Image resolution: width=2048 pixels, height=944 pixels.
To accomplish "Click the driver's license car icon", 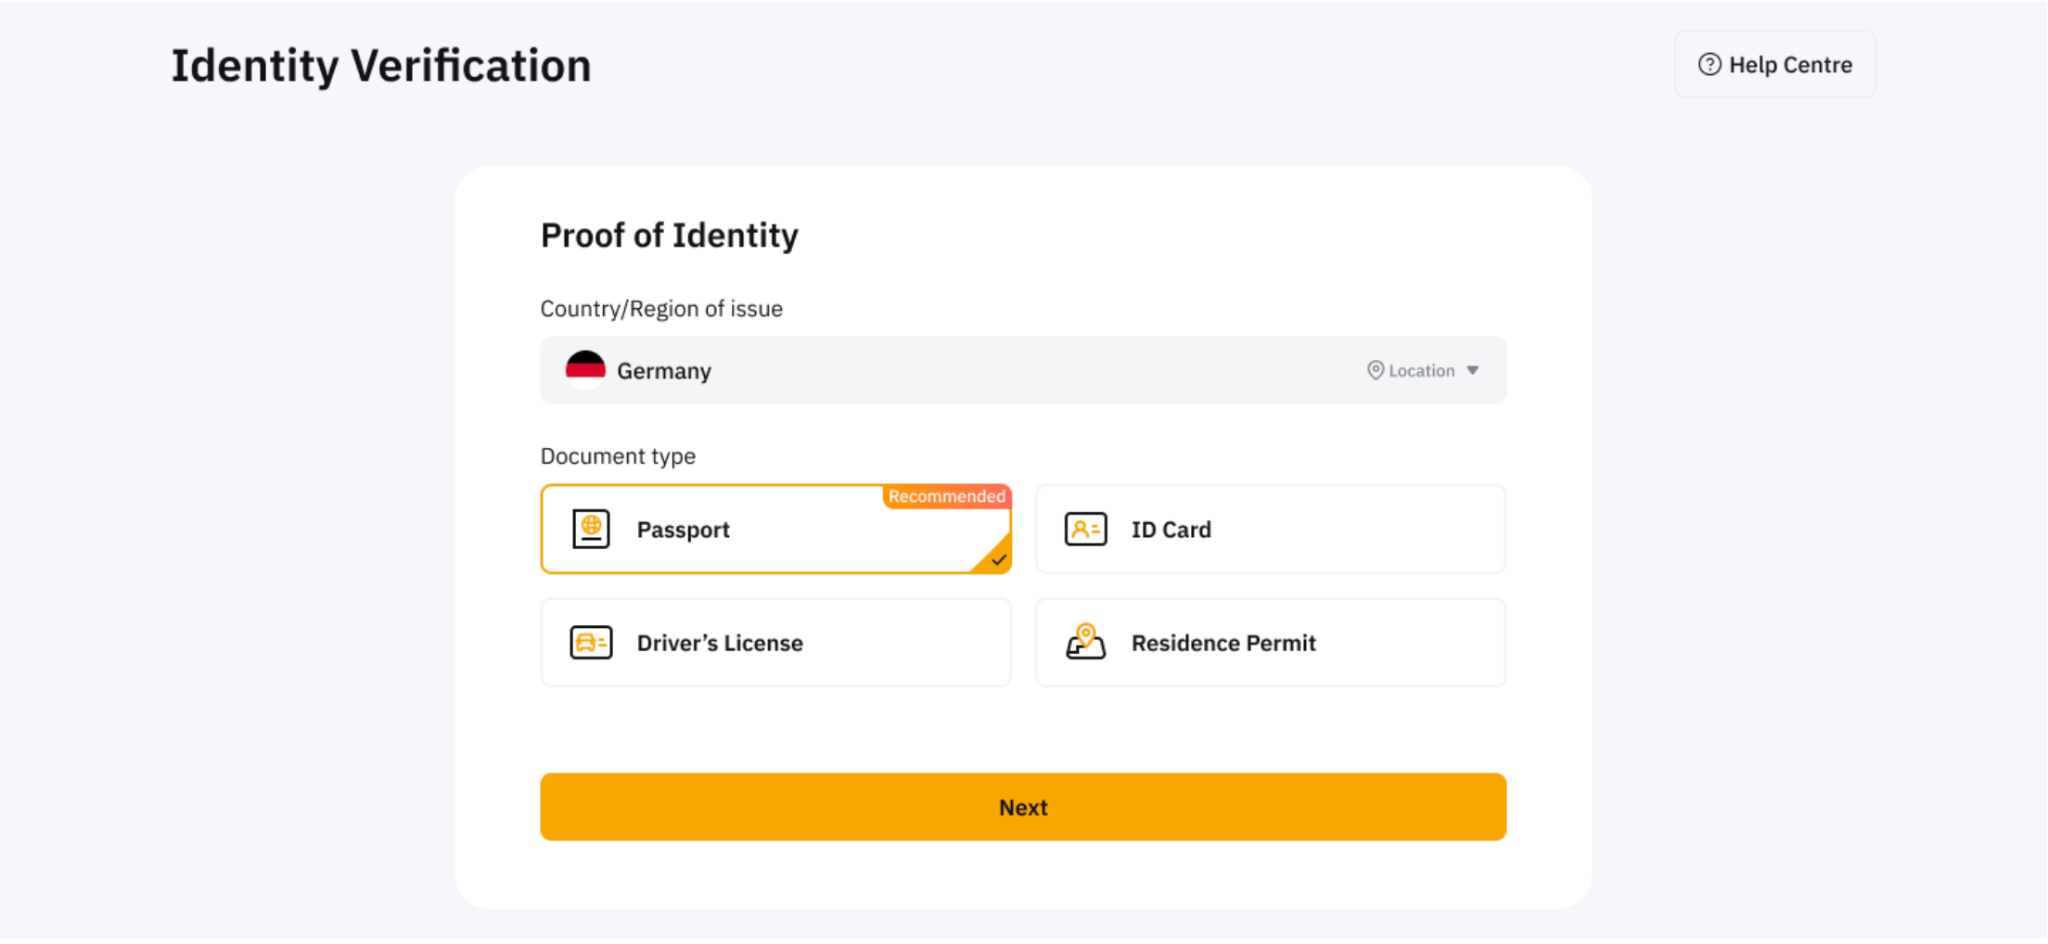I will tap(591, 643).
